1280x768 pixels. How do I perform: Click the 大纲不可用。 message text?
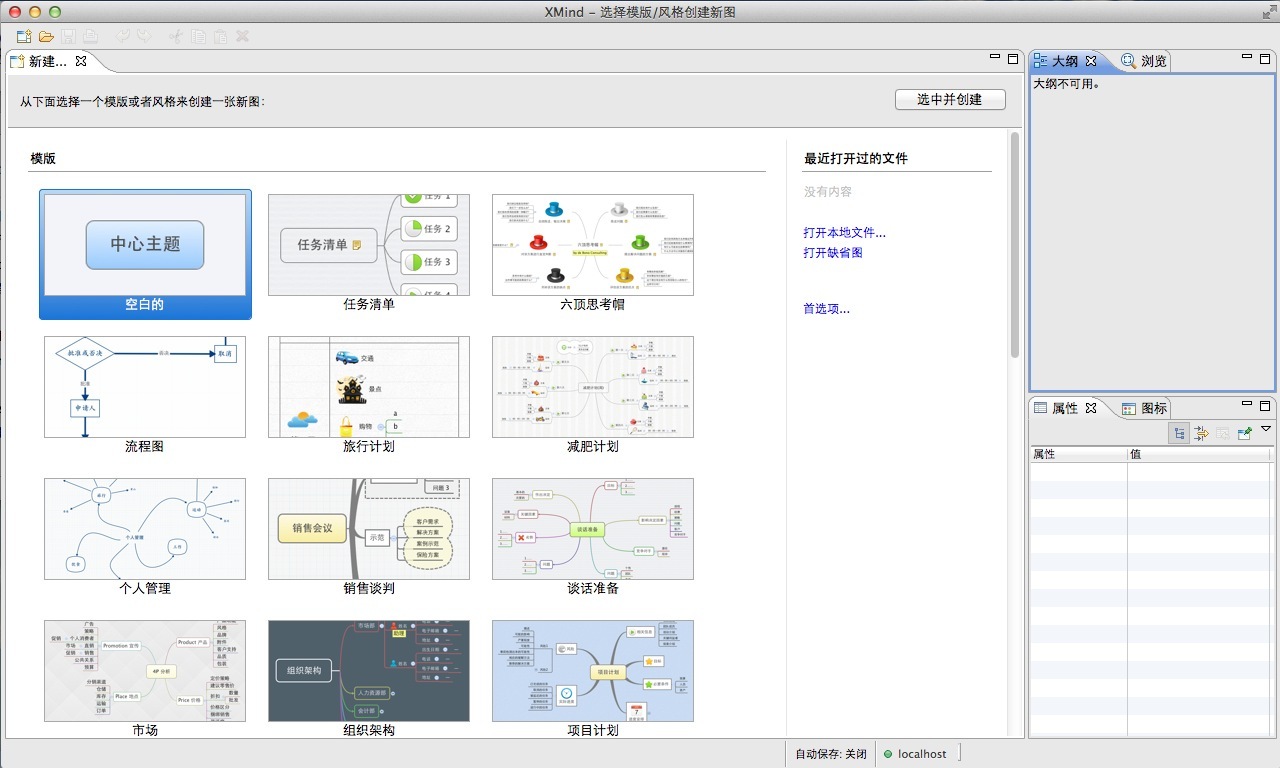coord(1066,84)
